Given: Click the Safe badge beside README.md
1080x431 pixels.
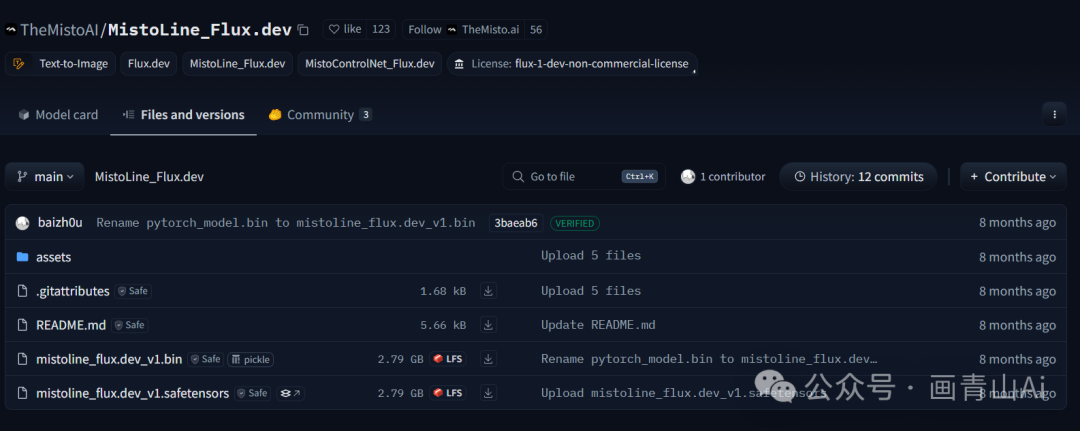Looking at the screenshot, I should 130,325.
